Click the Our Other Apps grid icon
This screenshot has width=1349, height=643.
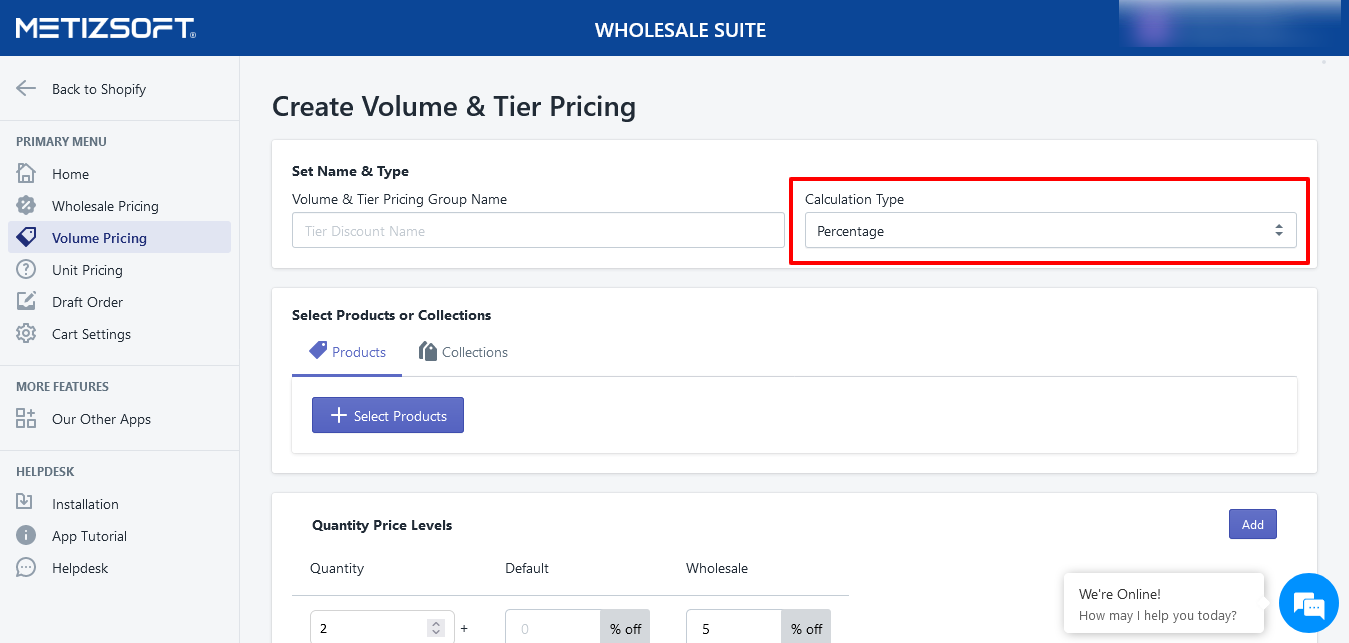[x=26, y=419]
